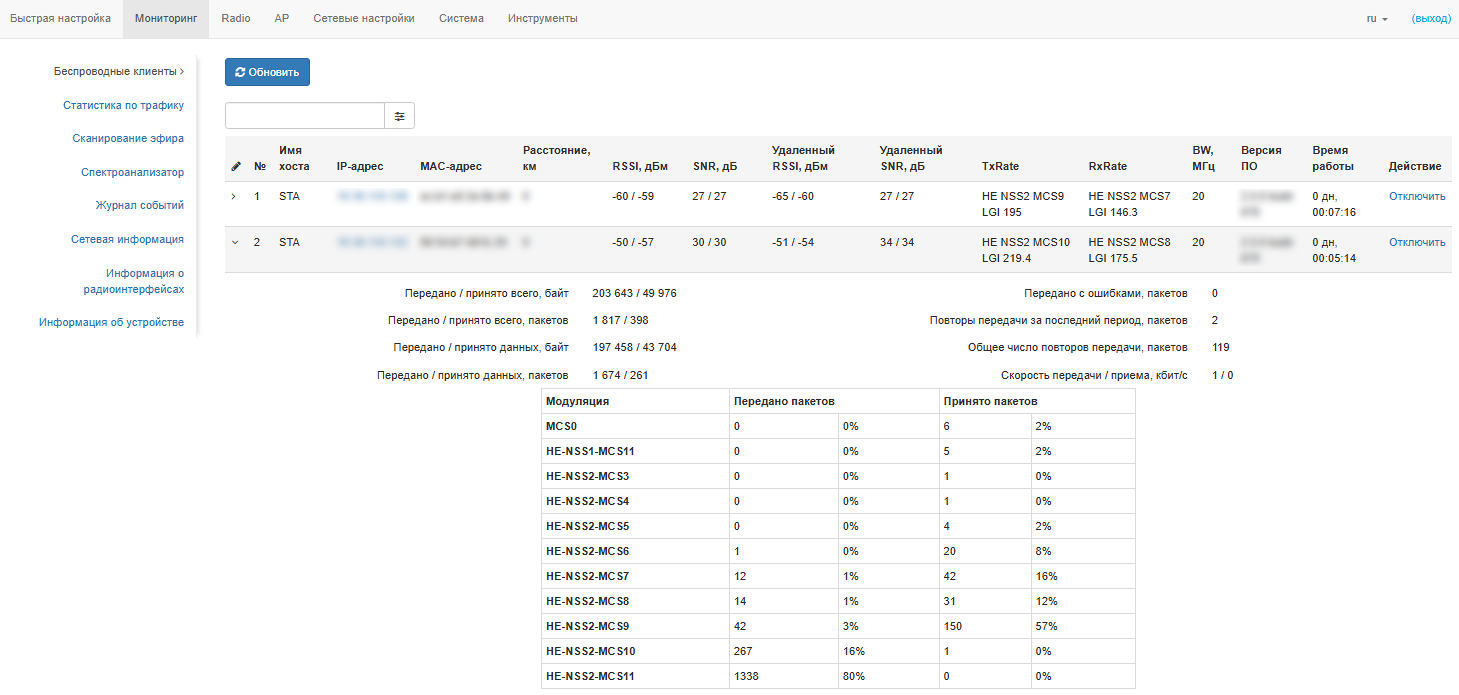
Task: Click blurred IP-address link in row 1
Action: (x=372, y=196)
